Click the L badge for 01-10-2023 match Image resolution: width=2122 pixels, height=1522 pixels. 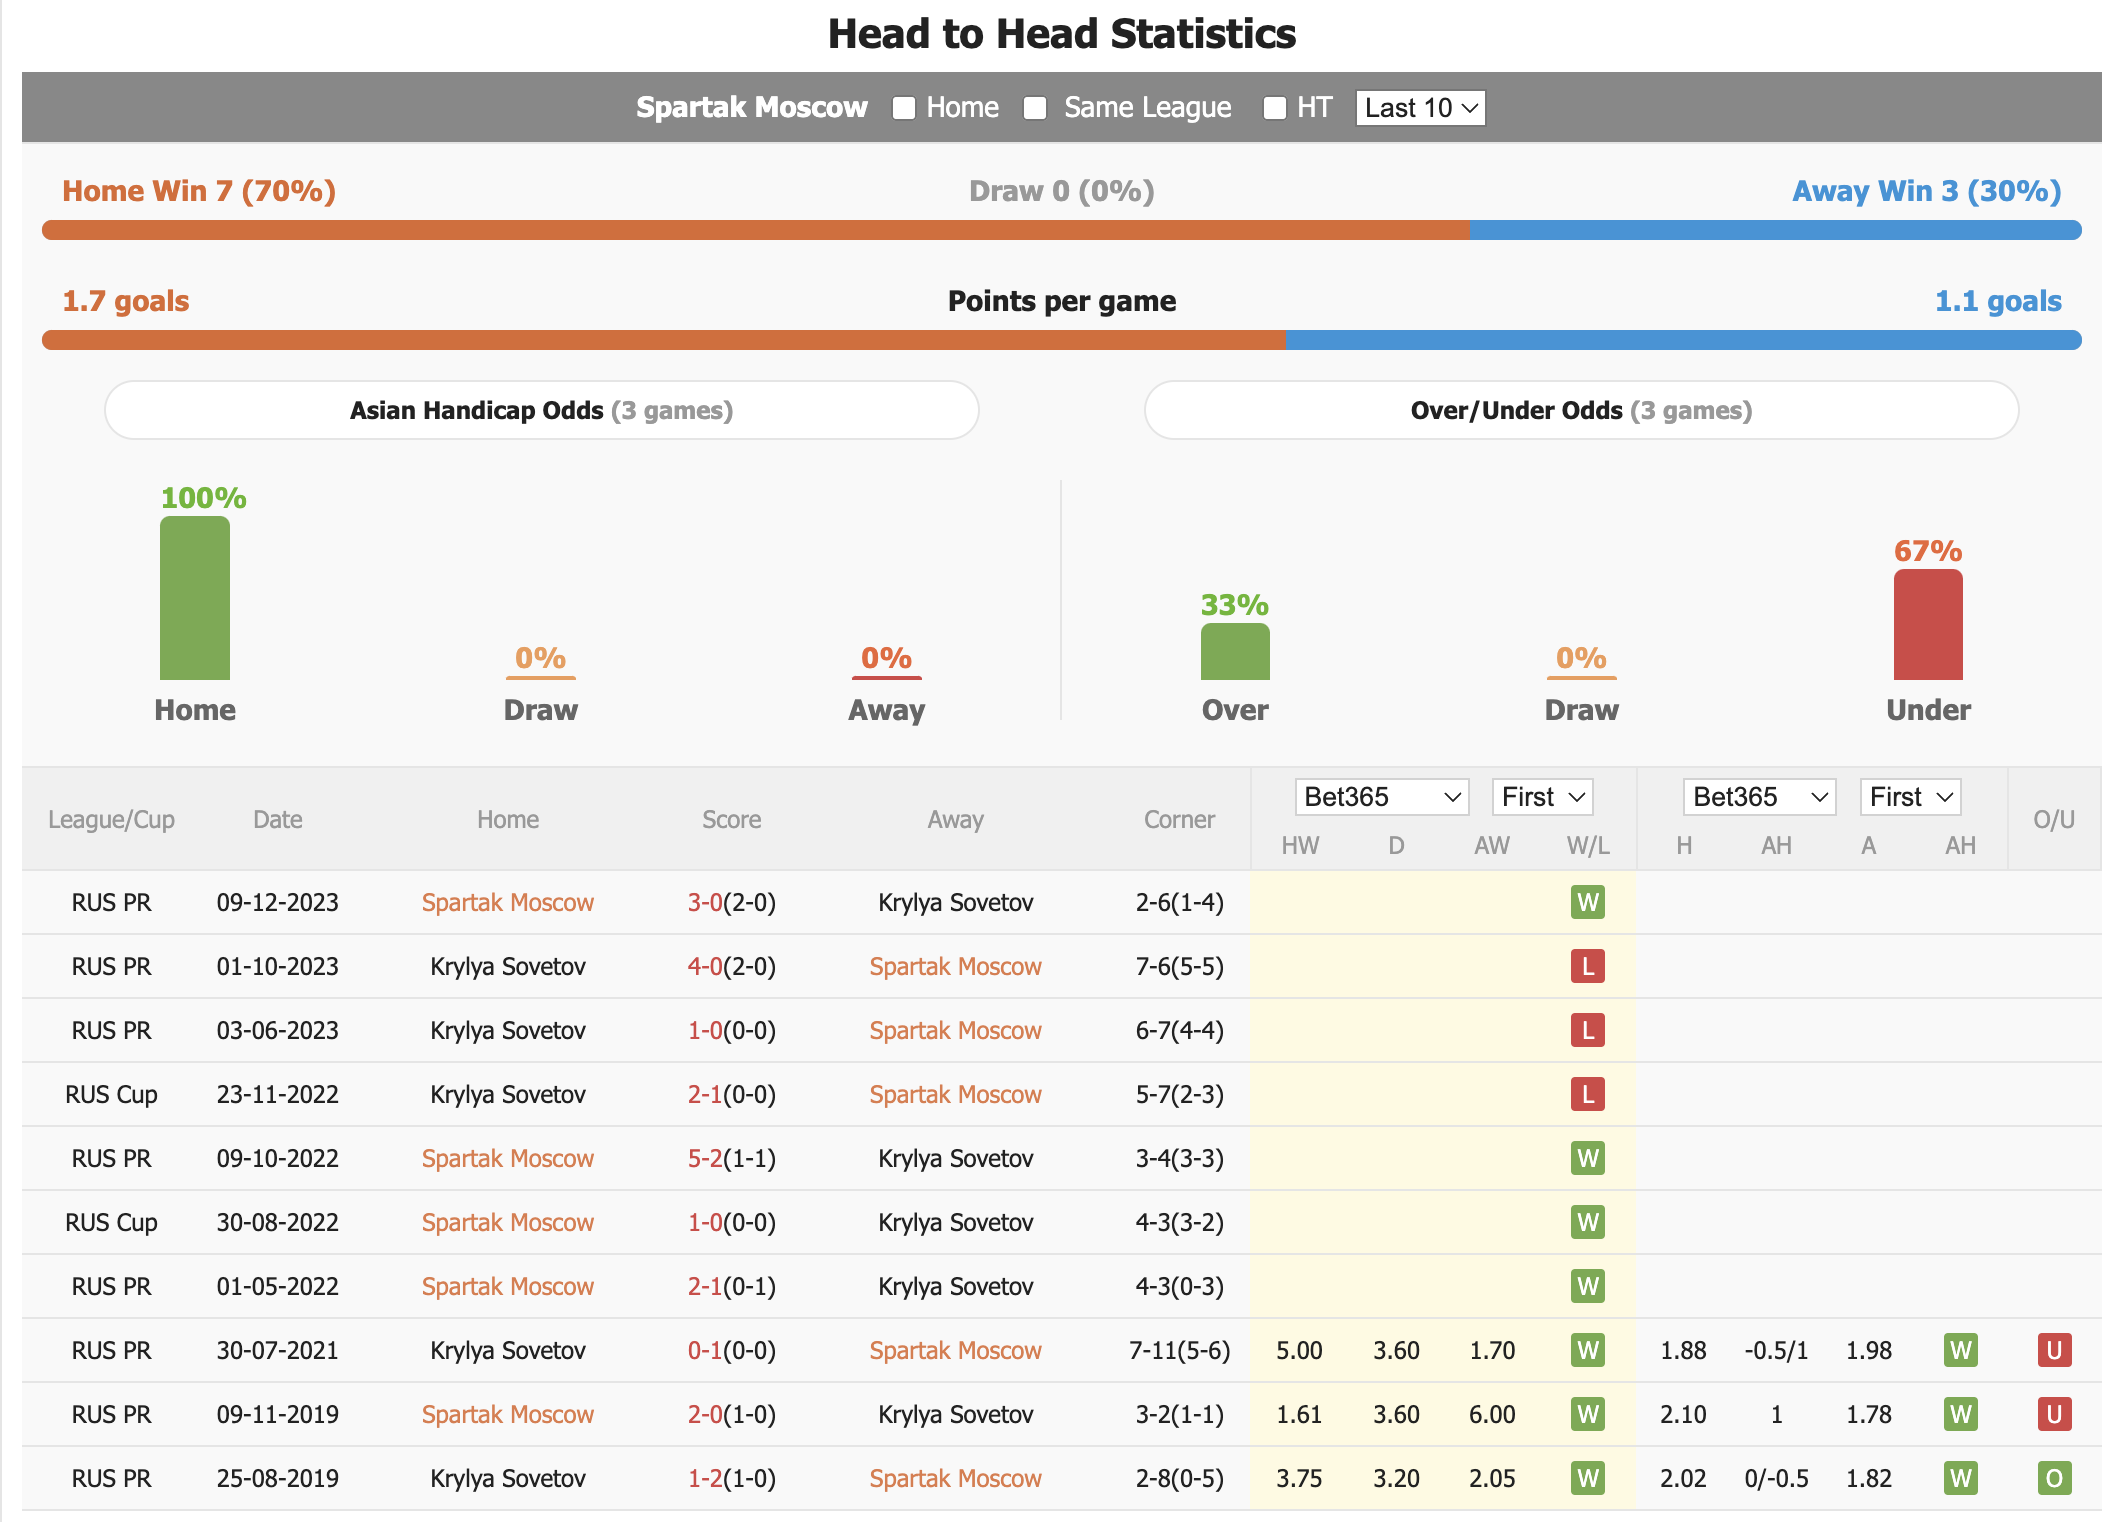click(x=1588, y=966)
